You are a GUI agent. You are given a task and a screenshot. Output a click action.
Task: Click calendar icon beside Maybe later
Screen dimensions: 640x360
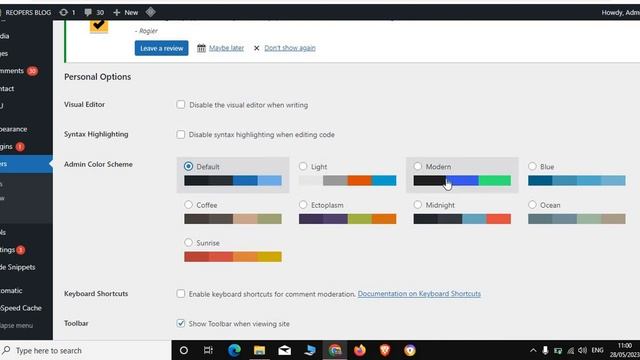pyautogui.click(x=201, y=48)
